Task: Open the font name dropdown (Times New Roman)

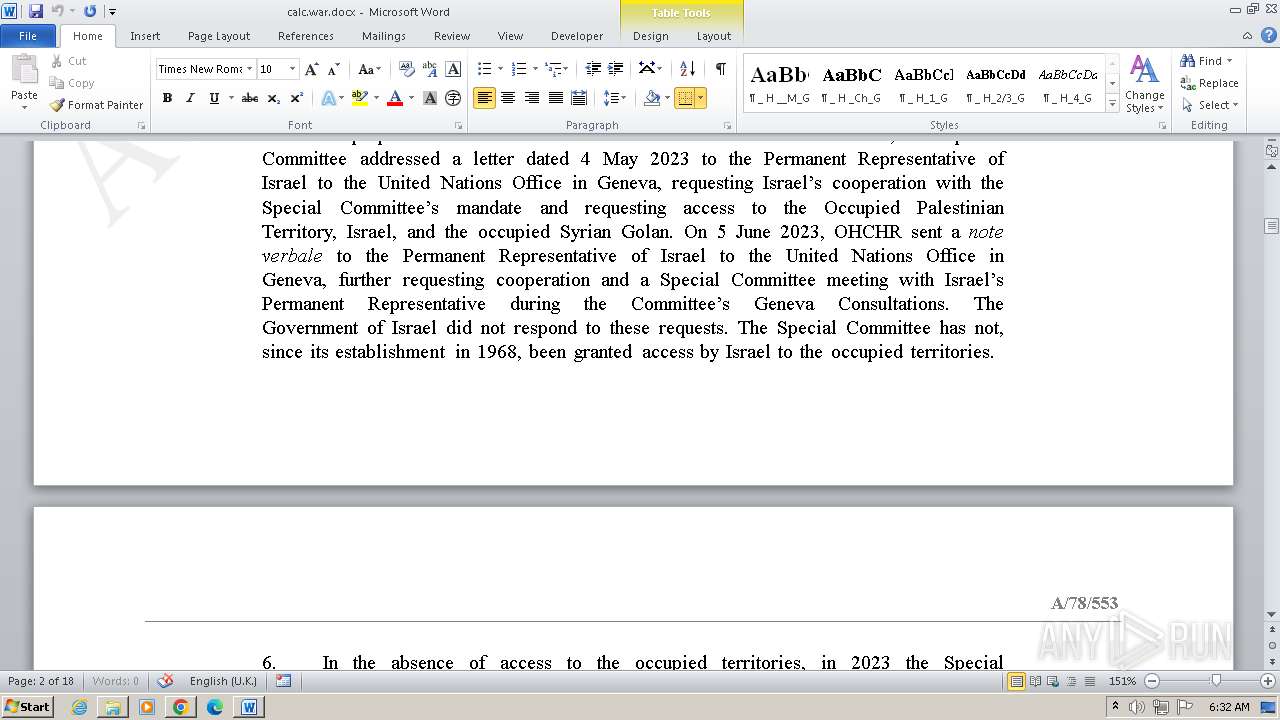Action: coord(249,69)
